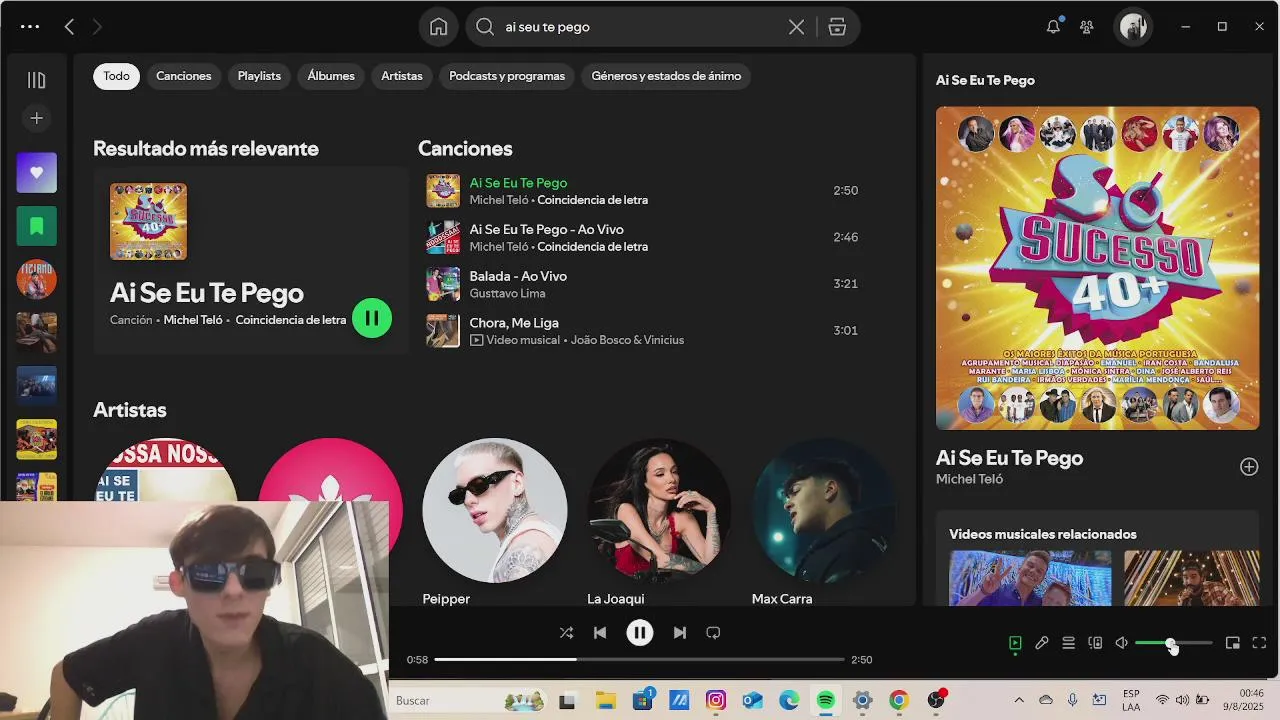Toggle repeat mode
This screenshot has height=720, width=1280.
(x=713, y=632)
